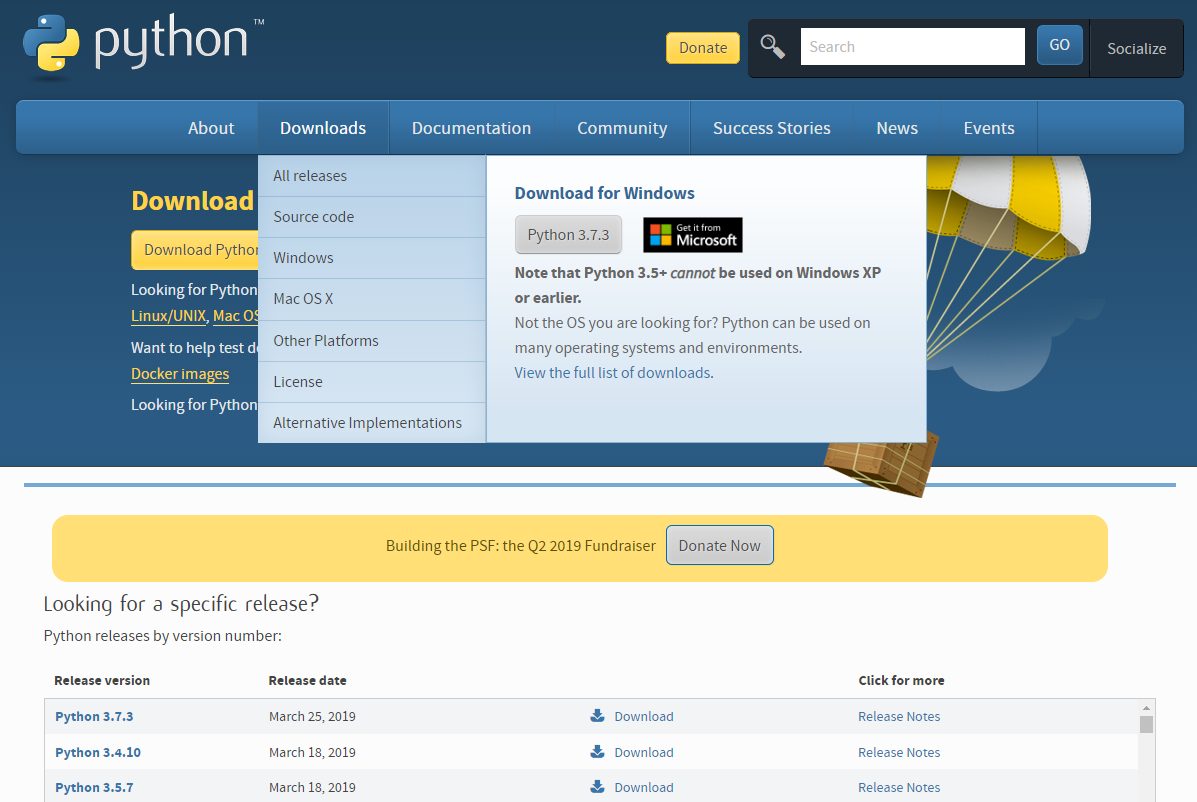1197x802 pixels.
Task: Open the Docker images link
Action: [x=180, y=374]
